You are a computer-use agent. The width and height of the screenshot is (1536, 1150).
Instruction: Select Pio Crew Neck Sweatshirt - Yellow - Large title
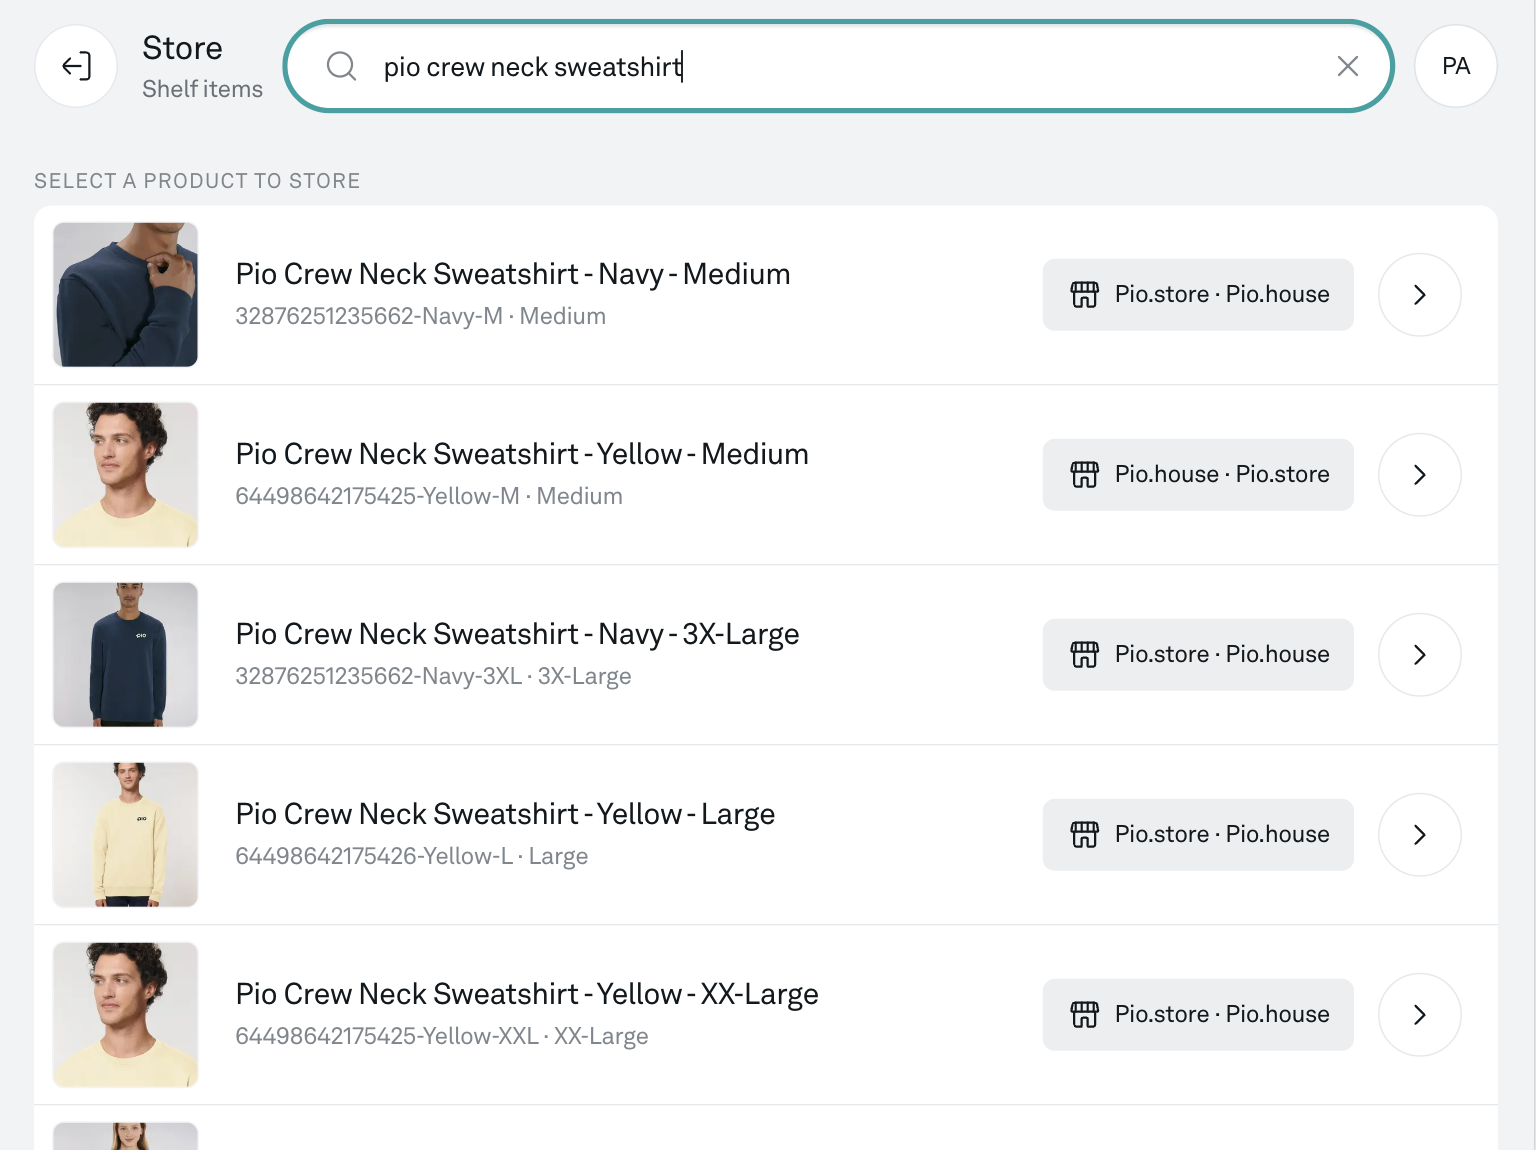click(505, 814)
